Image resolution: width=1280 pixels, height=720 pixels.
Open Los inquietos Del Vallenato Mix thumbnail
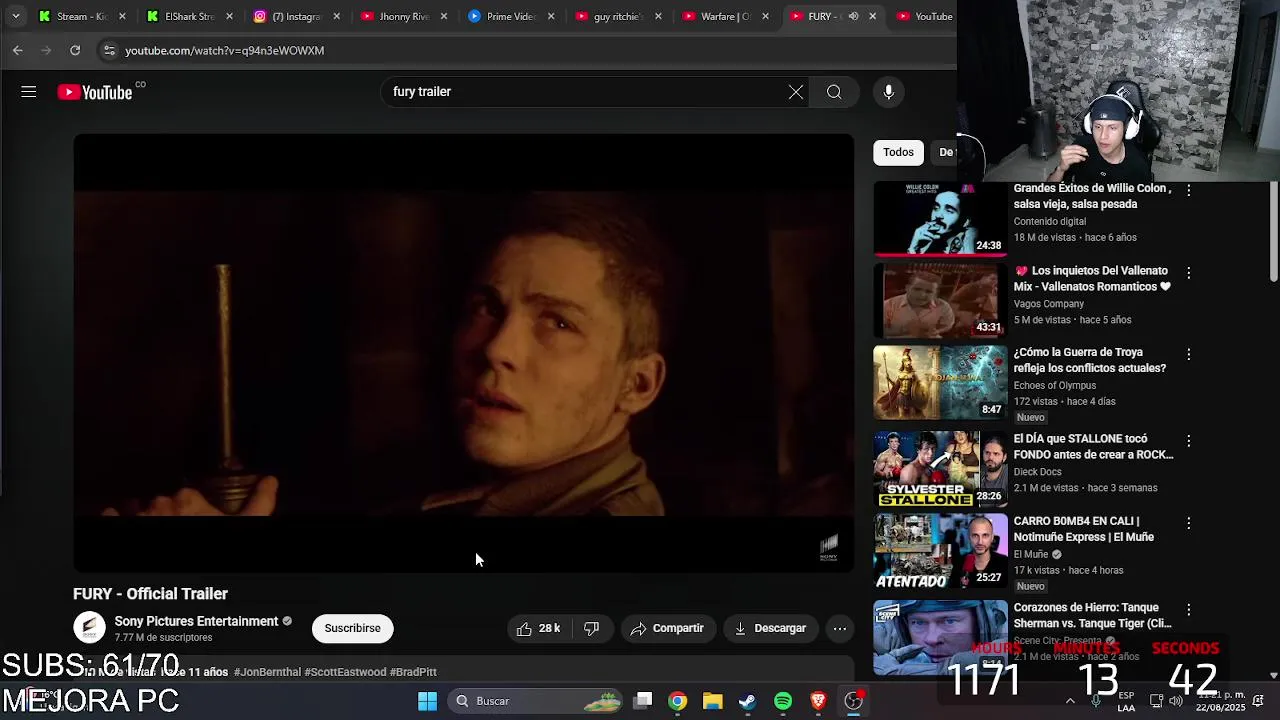pos(940,301)
